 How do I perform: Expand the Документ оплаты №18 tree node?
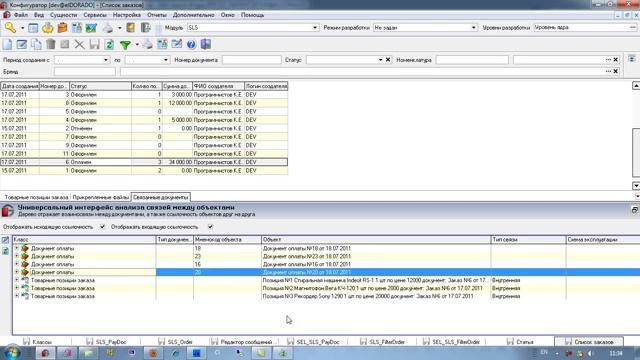click(17, 248)
